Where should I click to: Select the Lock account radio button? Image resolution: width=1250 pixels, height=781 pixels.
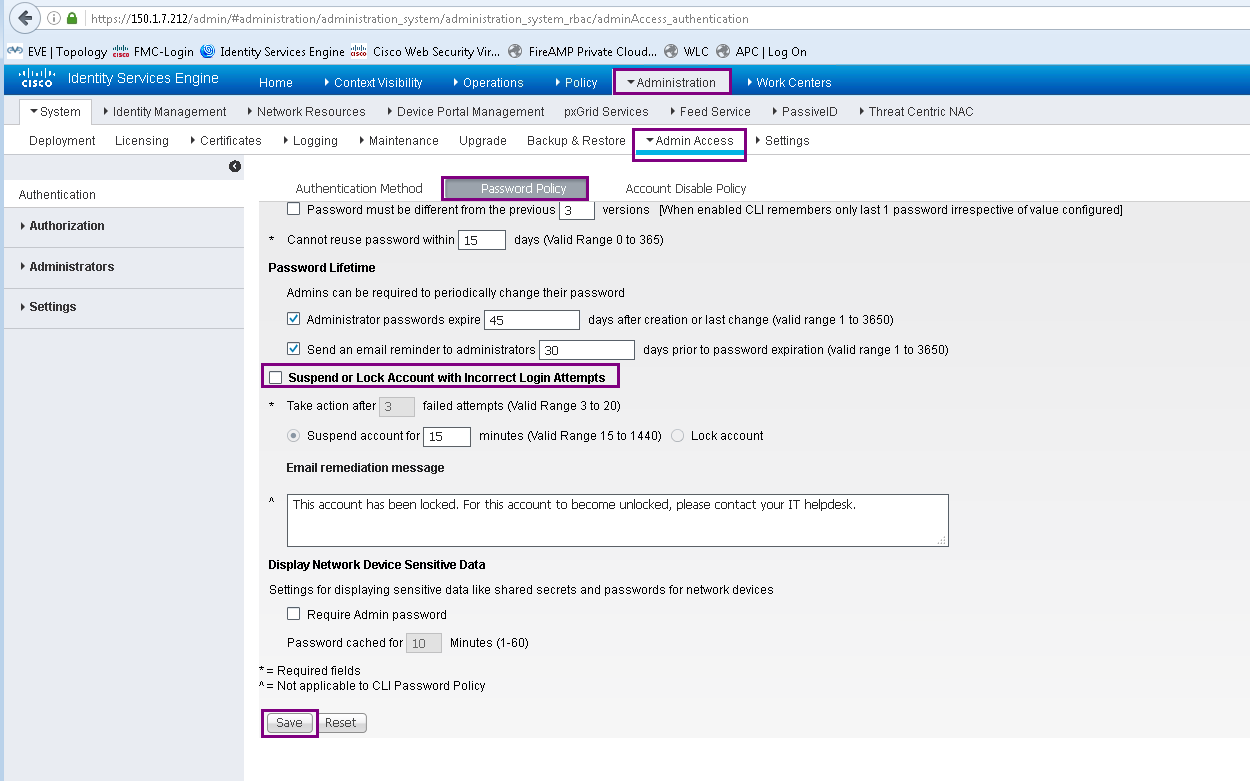point(677,435)
